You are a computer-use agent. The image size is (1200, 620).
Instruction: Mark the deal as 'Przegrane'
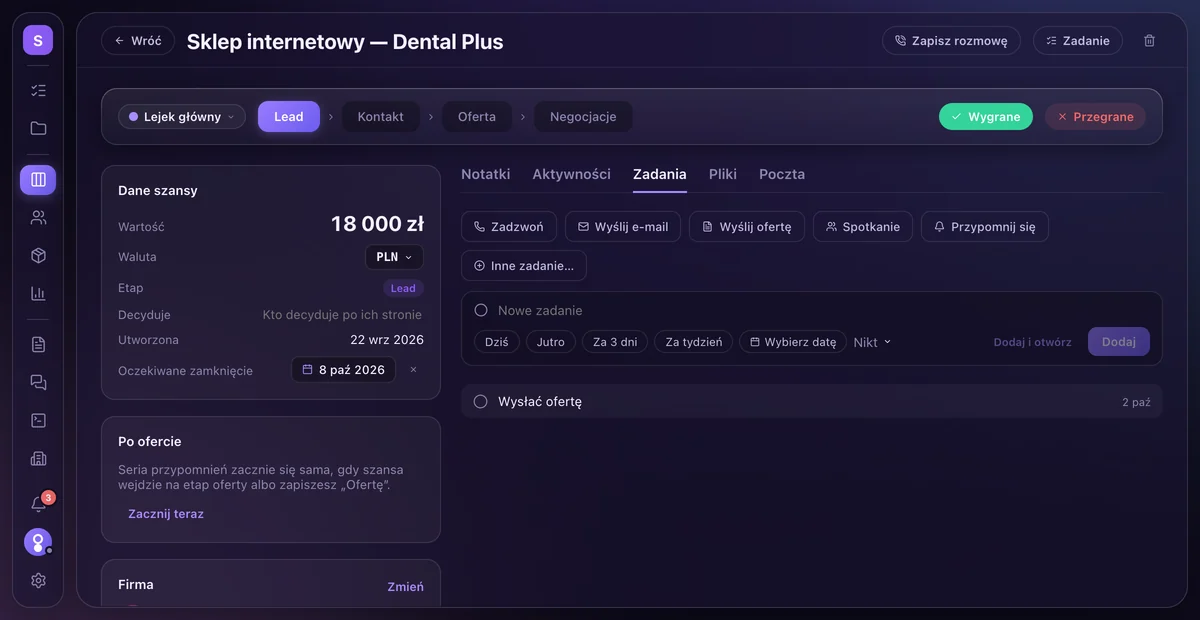(x=1095, y=117)
